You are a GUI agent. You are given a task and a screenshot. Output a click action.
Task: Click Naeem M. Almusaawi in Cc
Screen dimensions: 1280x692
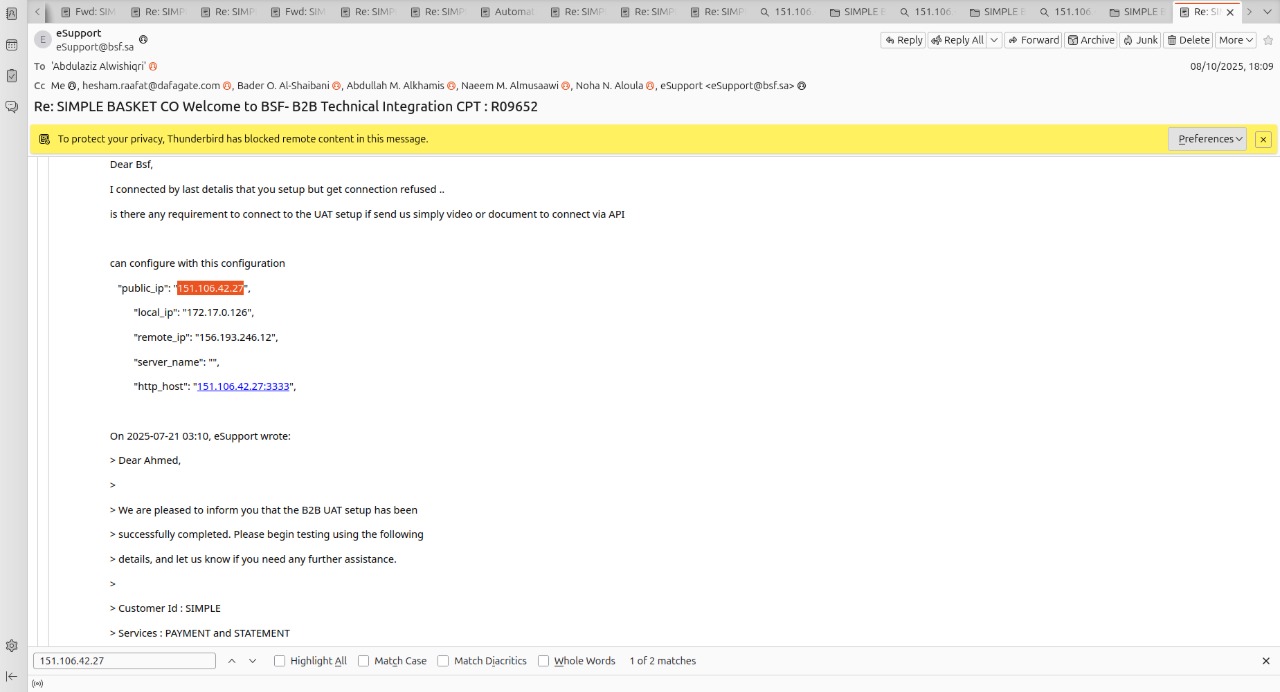coord(509,86)
